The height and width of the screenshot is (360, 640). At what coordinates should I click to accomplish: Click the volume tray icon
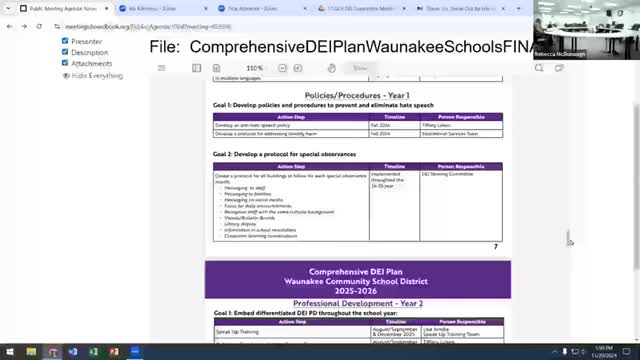[583, 351]
